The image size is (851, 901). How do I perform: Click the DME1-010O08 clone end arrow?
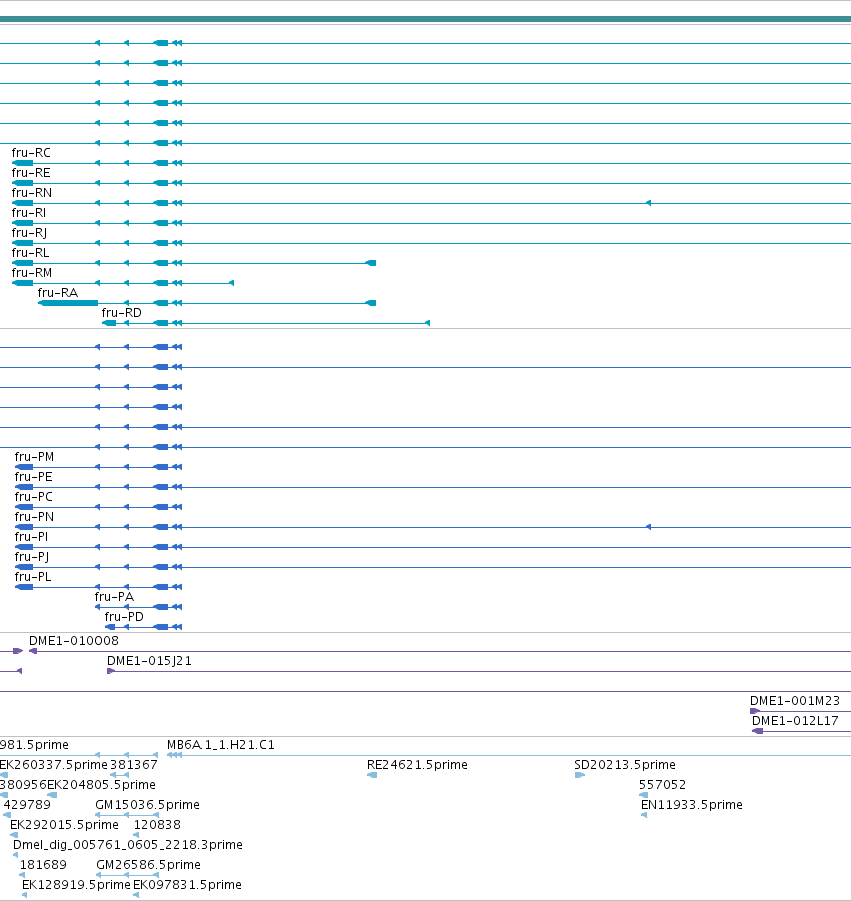33,651
